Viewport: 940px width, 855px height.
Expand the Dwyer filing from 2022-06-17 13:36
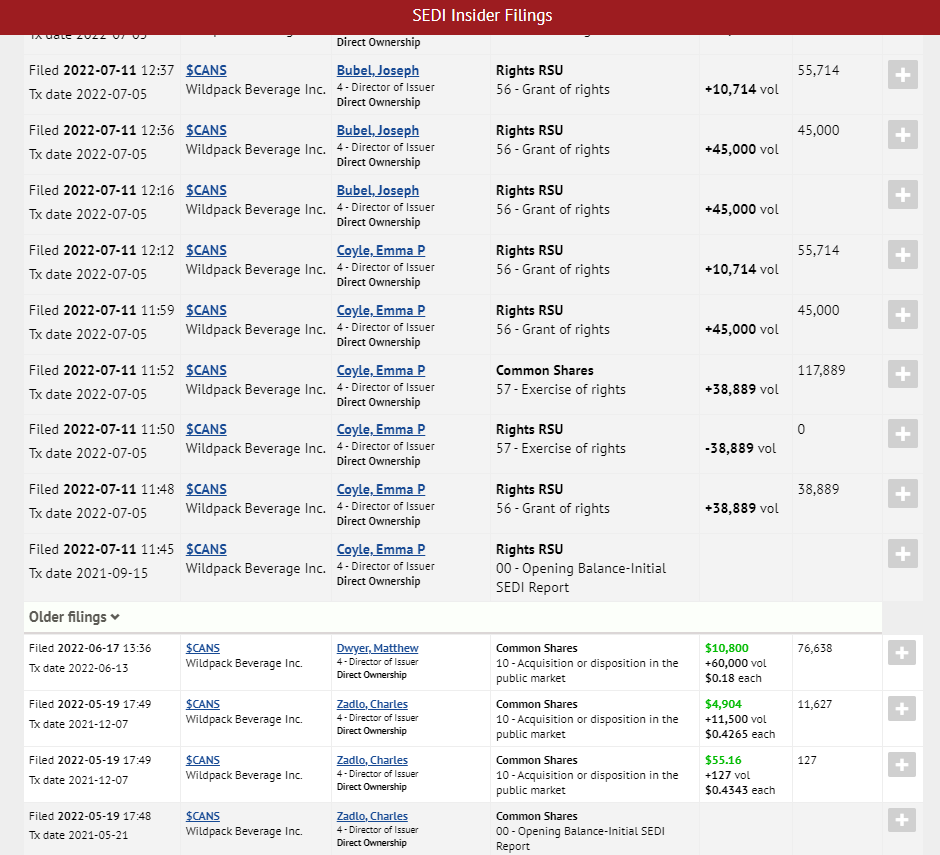(x=902, y=653)
